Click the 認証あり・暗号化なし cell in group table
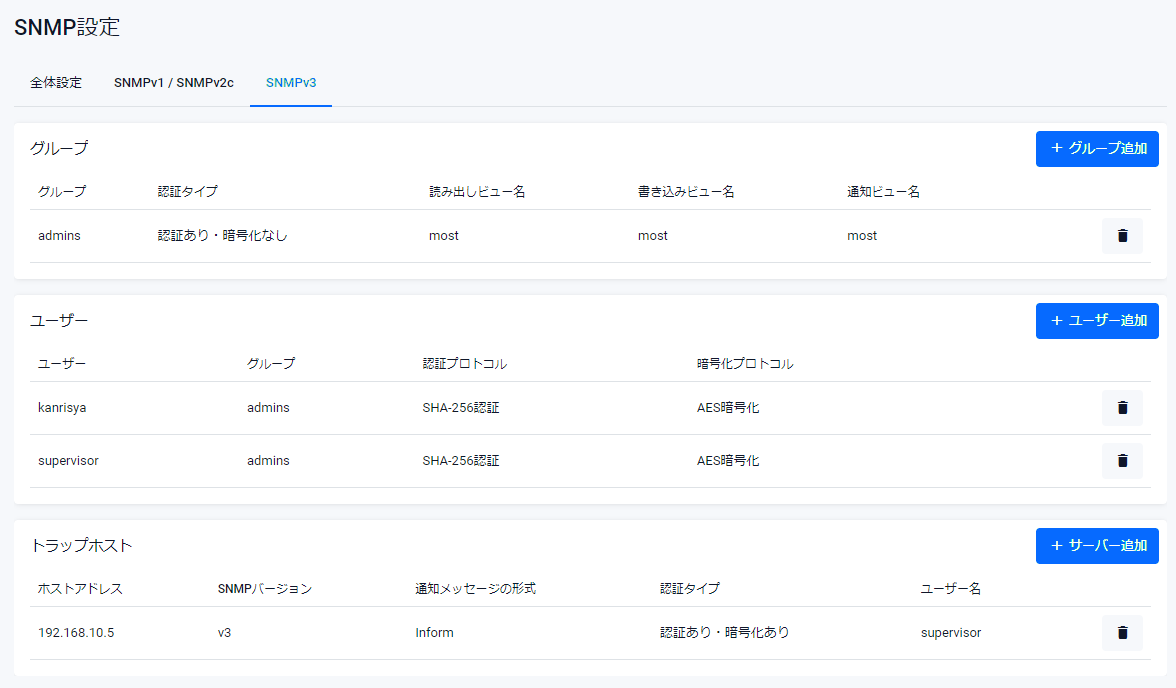Image resolution: width=1176 pixels, height=688 pixels. [x=222, y=236]
